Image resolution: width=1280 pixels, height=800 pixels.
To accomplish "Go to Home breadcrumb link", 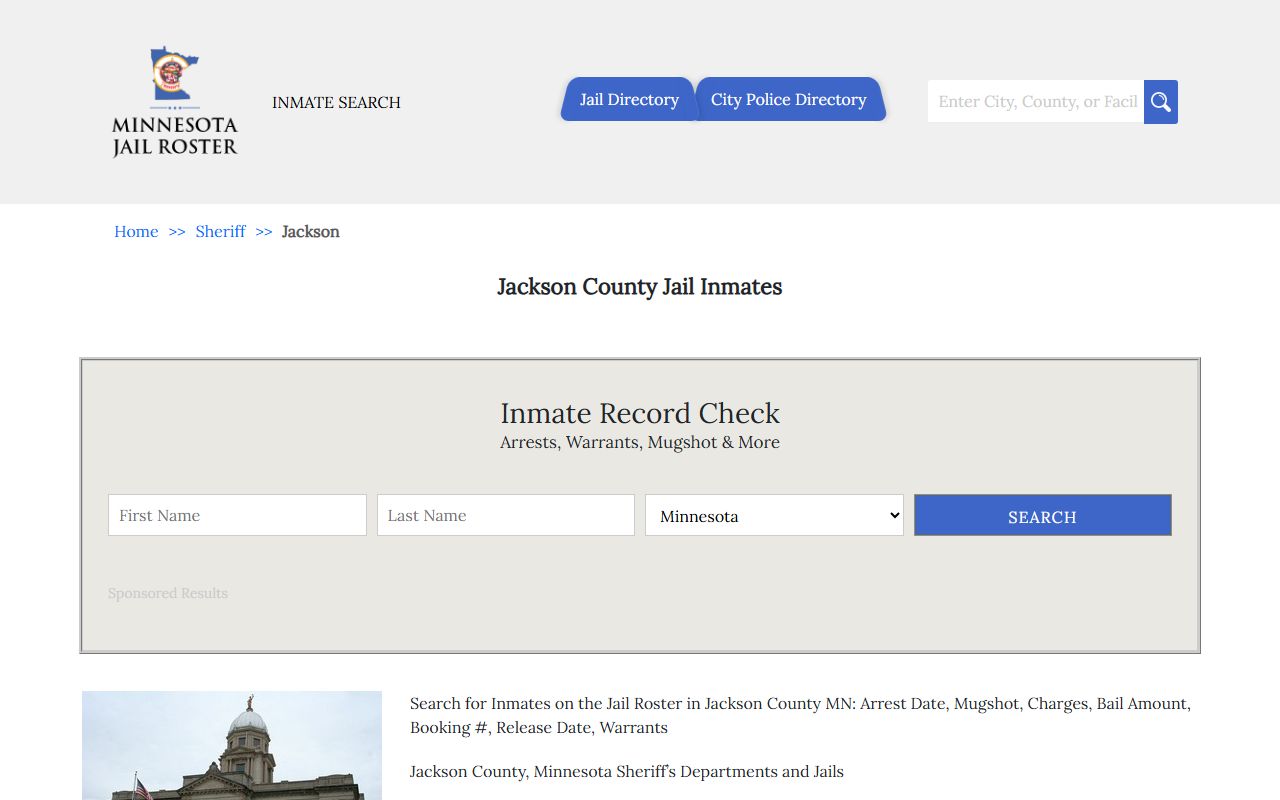I will coord(136,231).
